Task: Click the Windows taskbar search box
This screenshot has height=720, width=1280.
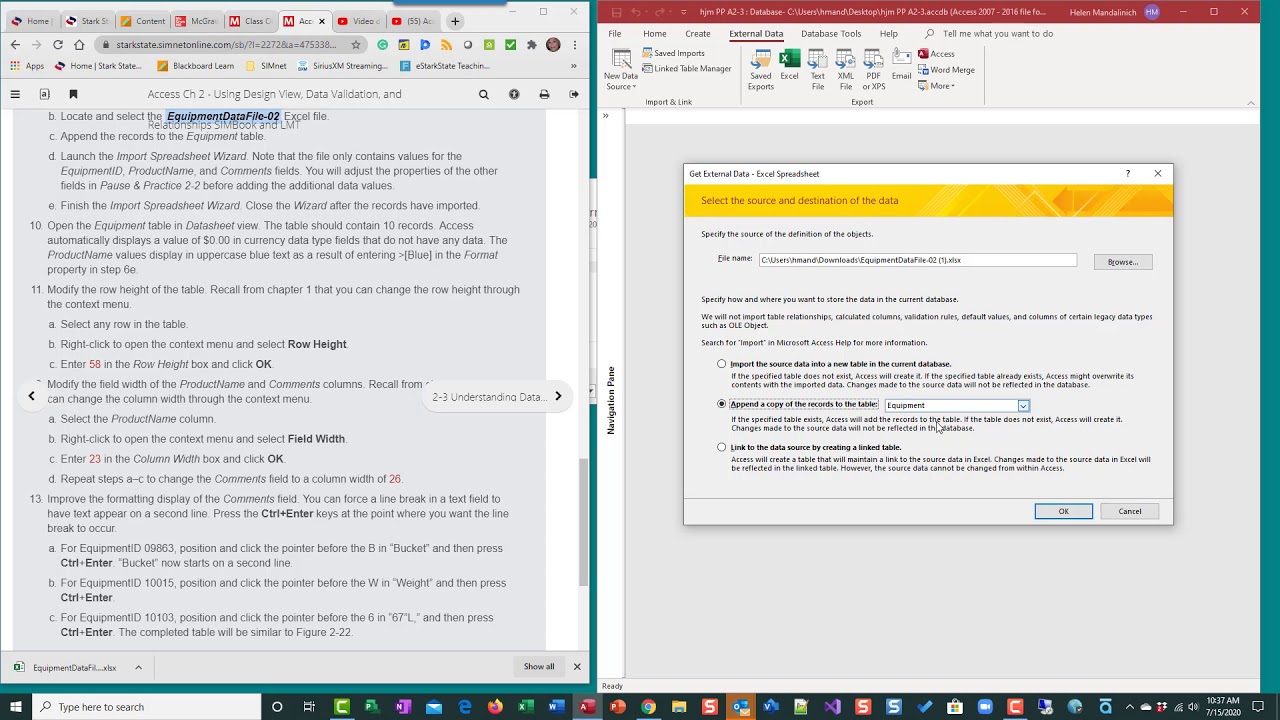Action: click(x=147, y=707)
